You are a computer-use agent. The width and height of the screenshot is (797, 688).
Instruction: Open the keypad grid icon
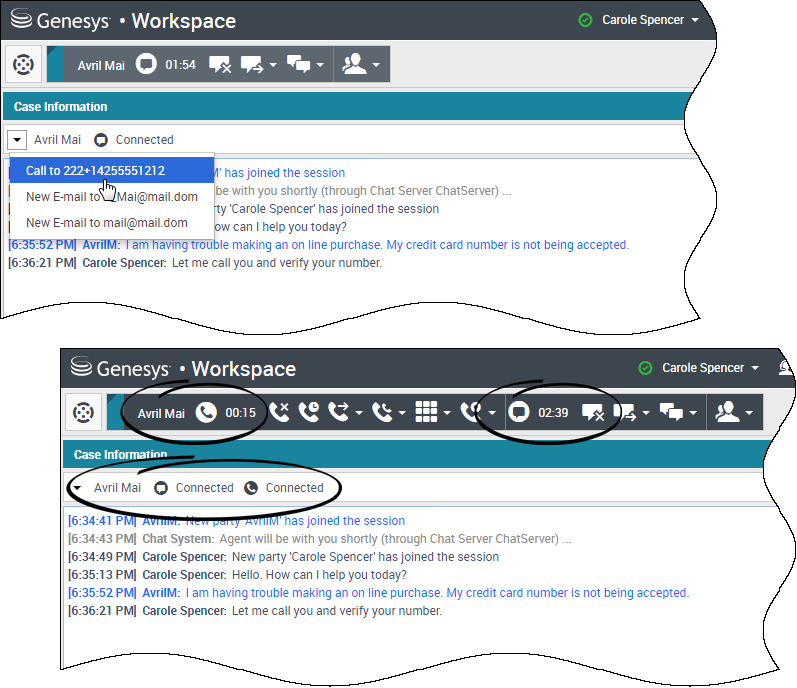click(426, 412)
